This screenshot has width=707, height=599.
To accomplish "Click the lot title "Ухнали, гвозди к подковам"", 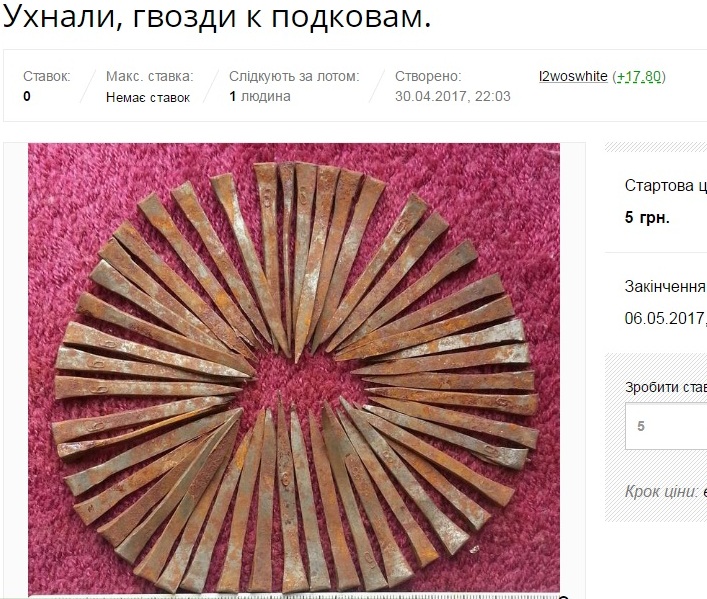I will [217, 16].
